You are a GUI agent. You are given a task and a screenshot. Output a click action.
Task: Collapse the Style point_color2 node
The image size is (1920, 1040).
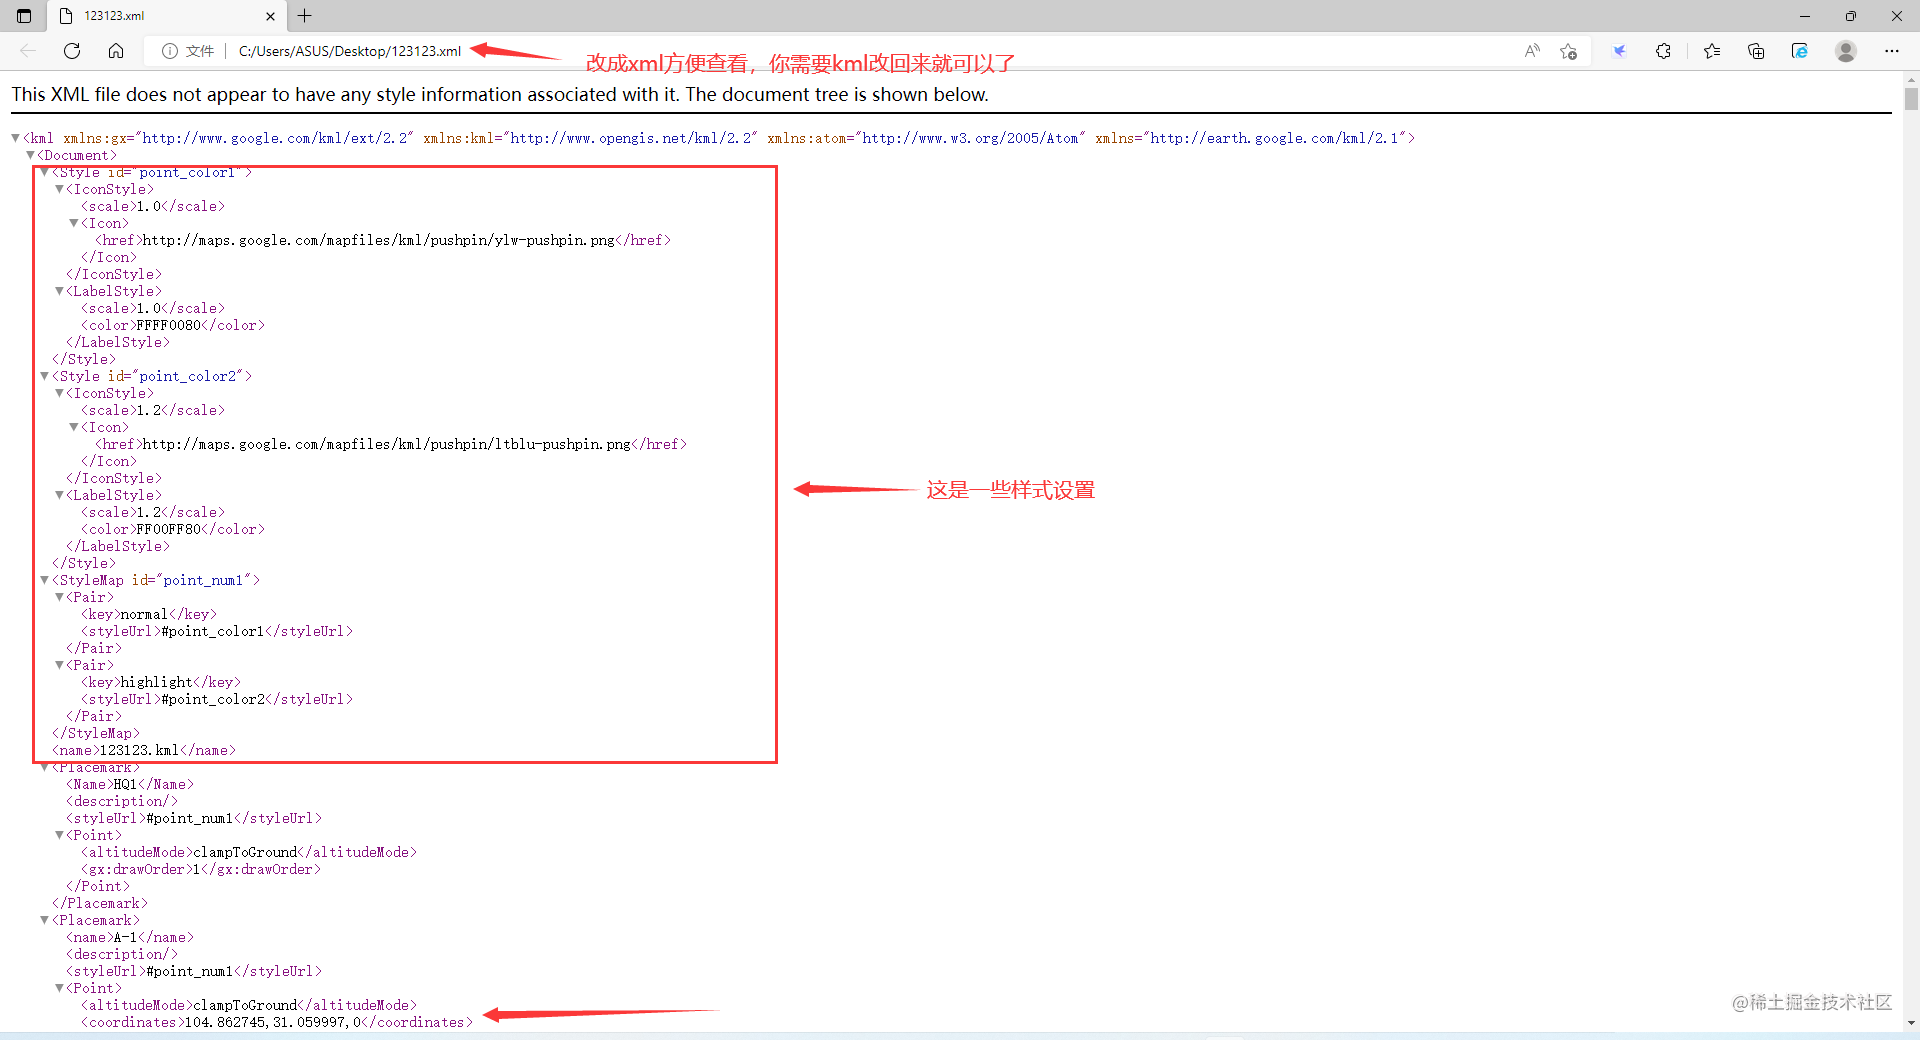[x=44, y=376]
